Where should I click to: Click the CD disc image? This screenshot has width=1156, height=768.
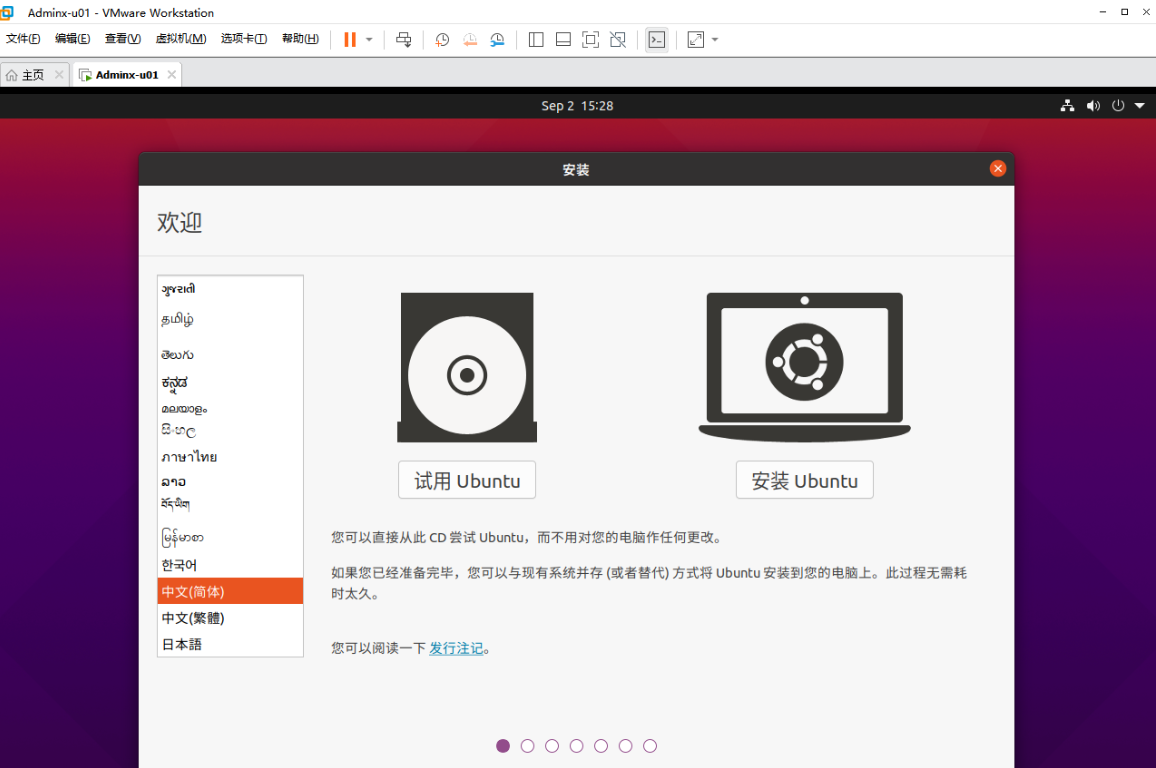(x=467, y=367)
